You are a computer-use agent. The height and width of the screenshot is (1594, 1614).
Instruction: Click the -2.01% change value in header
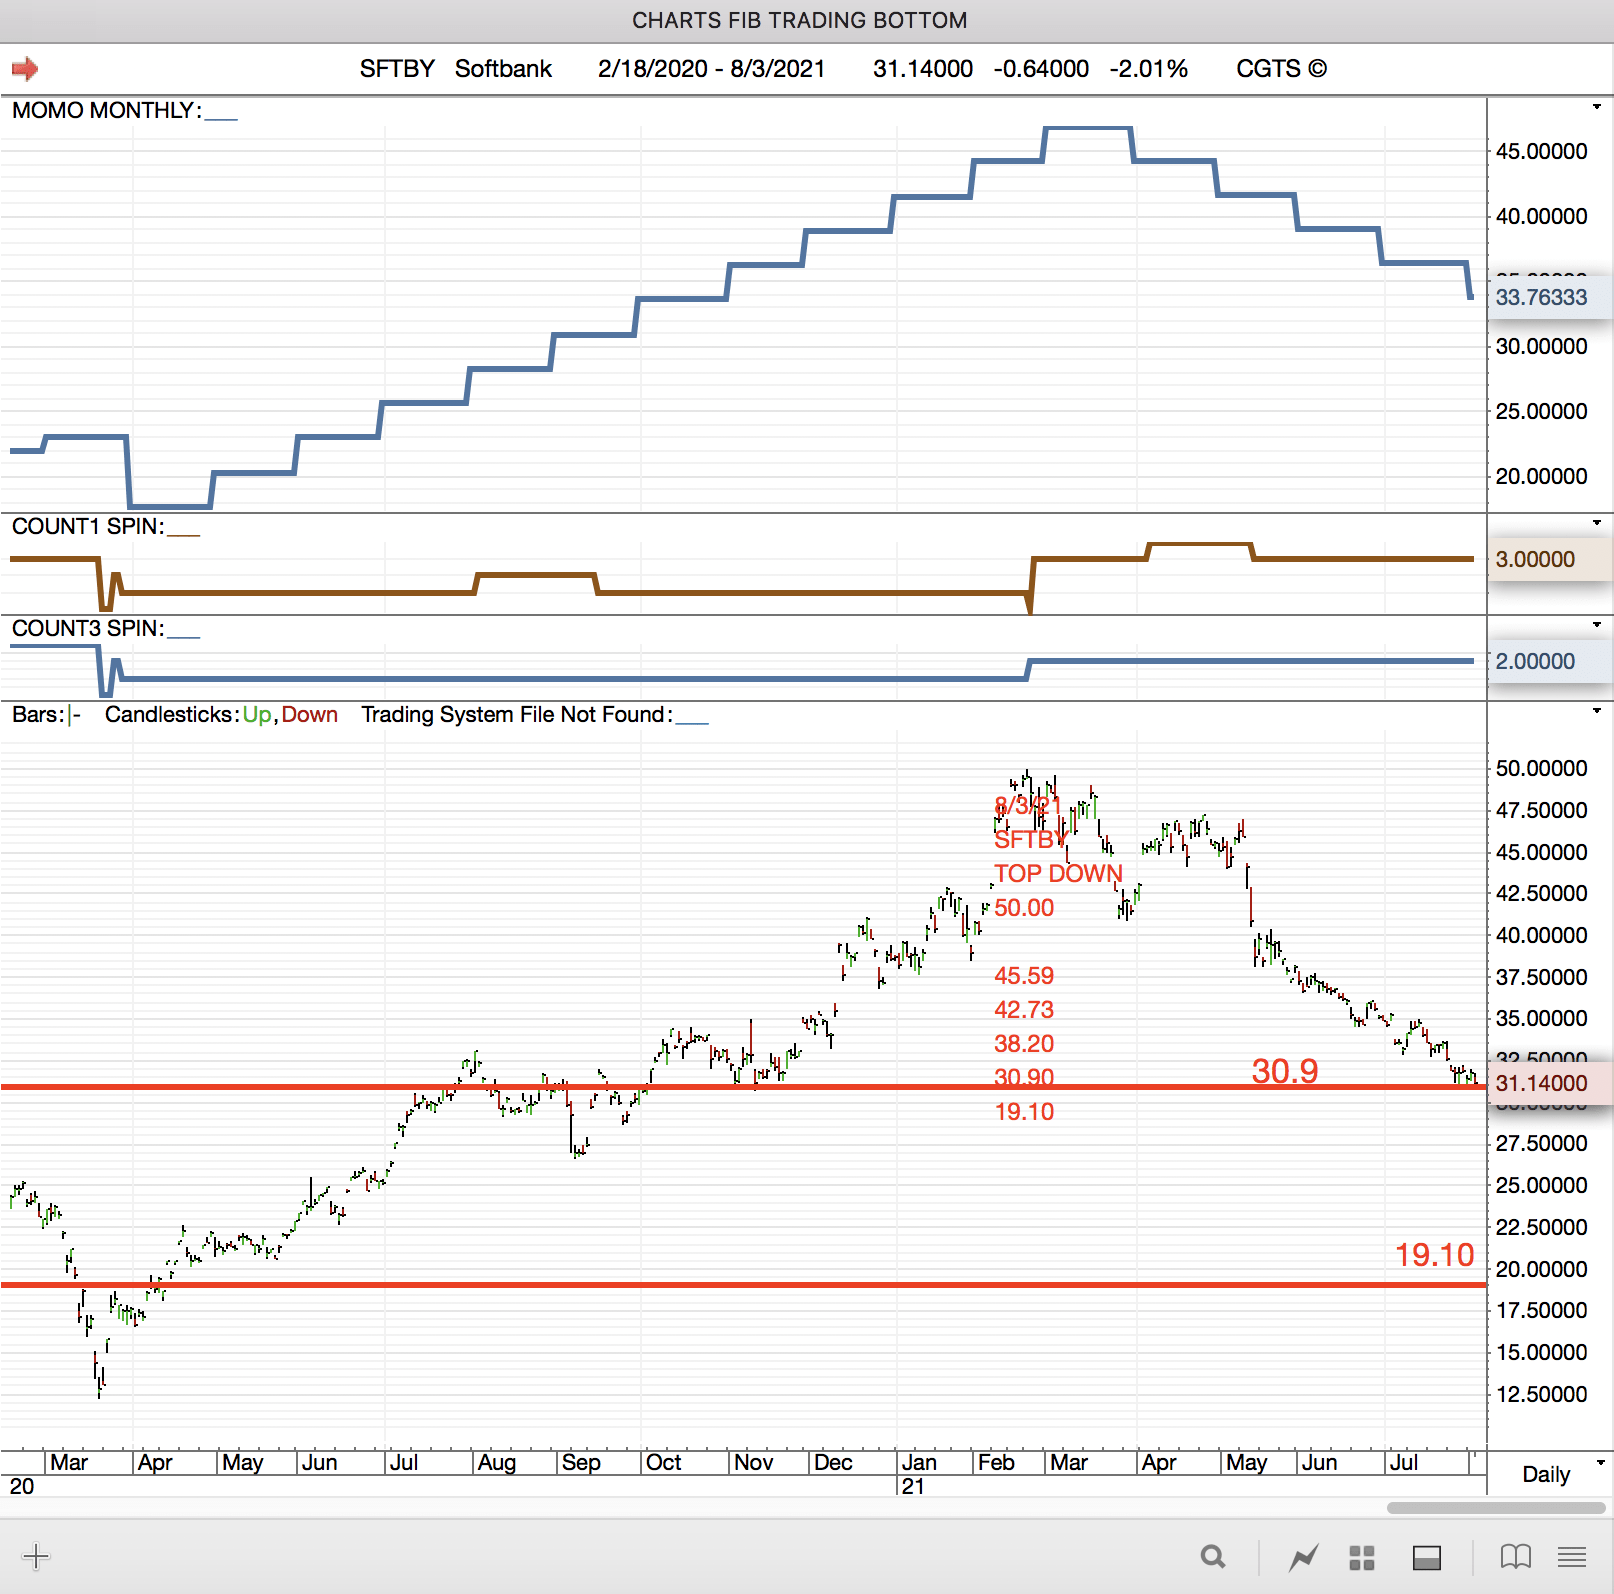1149,69
